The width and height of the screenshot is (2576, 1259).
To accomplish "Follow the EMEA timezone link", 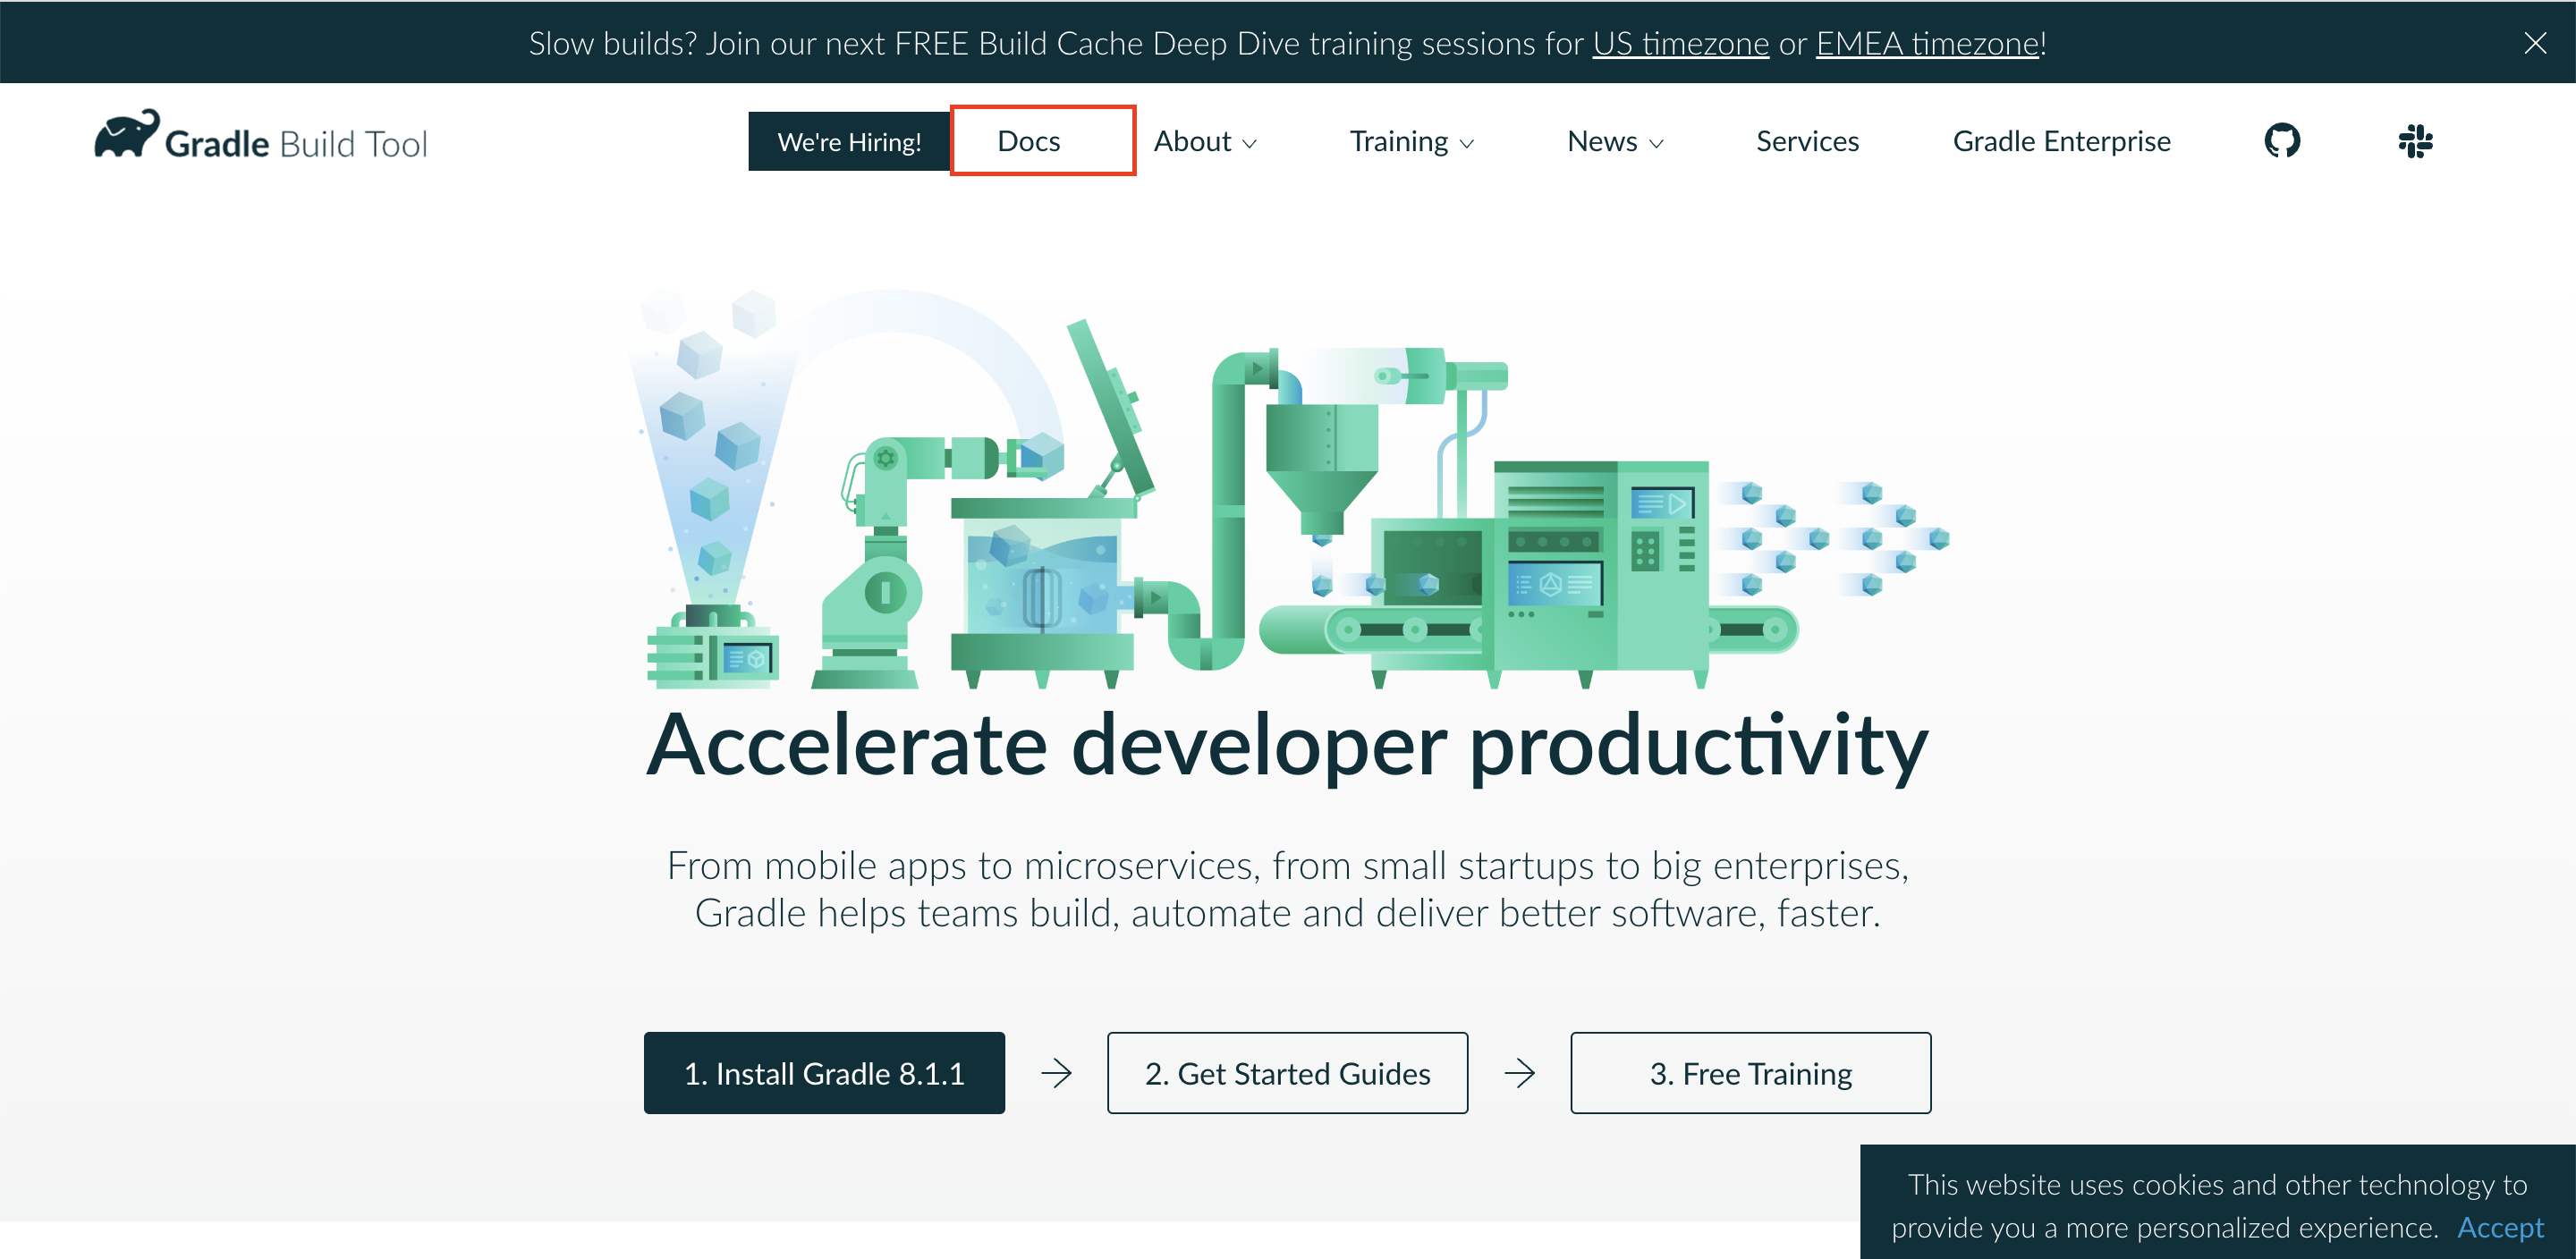I will point(1927,44).
